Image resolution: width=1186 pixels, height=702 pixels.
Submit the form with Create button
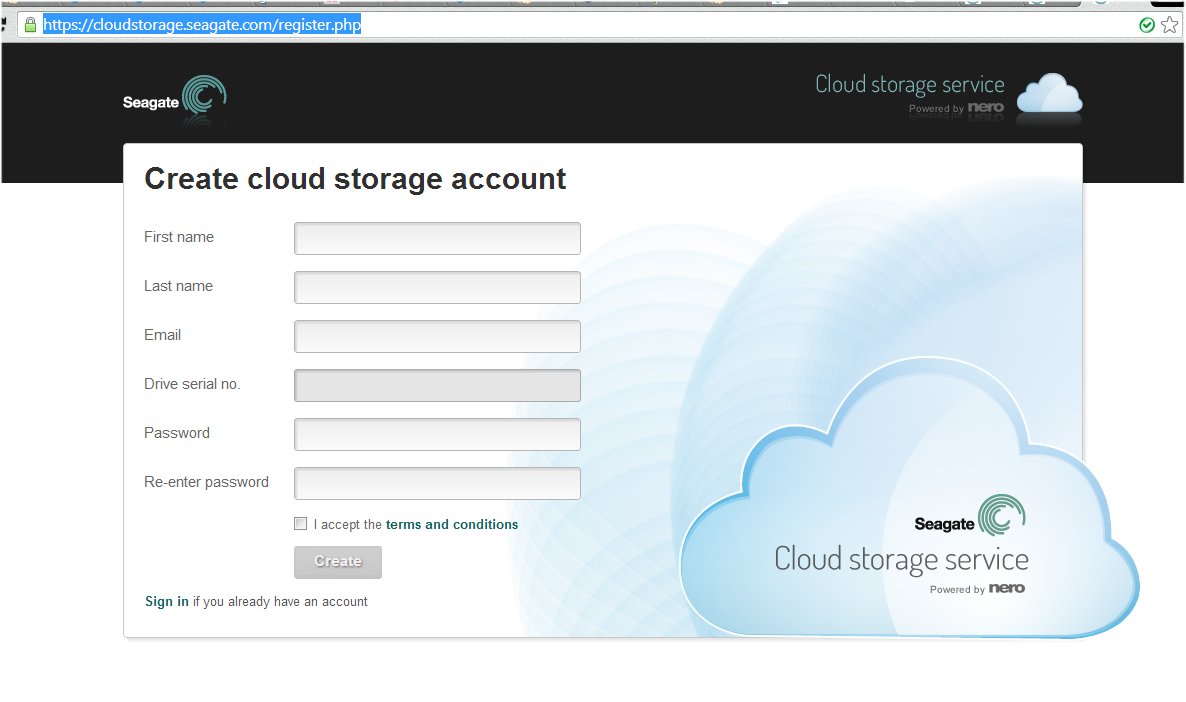click(x=338, y=562)
